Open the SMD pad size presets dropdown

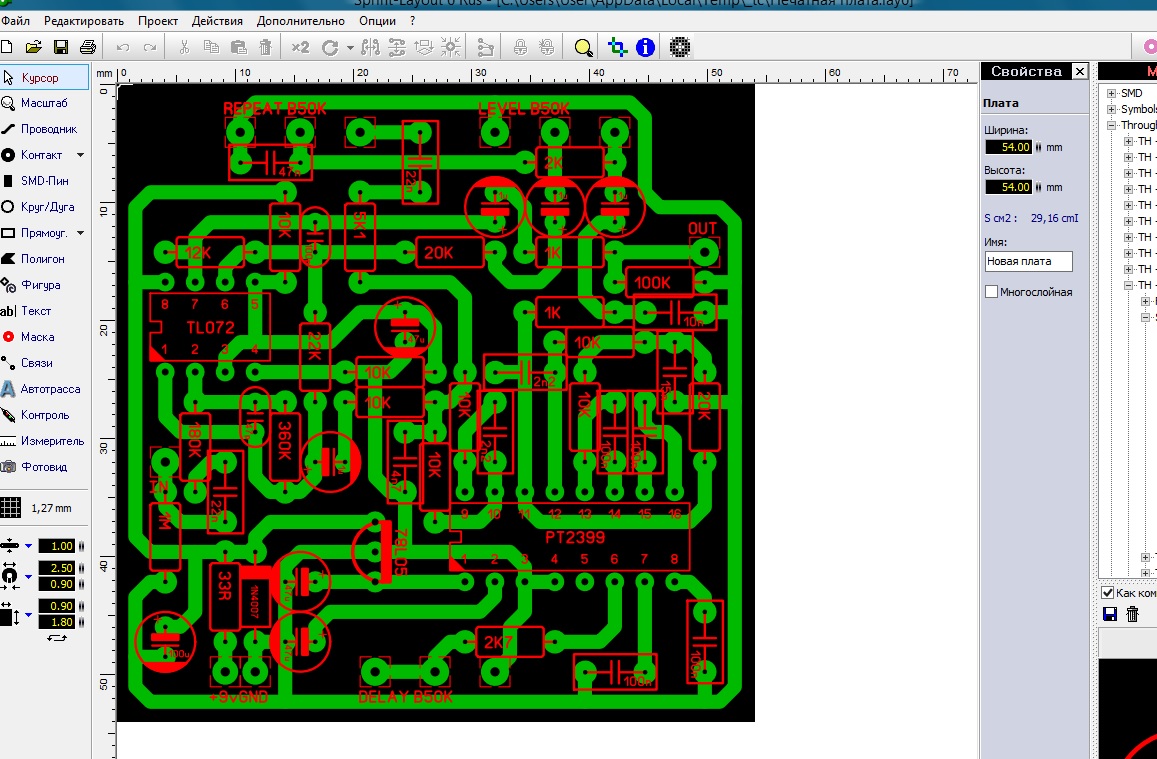28,614
